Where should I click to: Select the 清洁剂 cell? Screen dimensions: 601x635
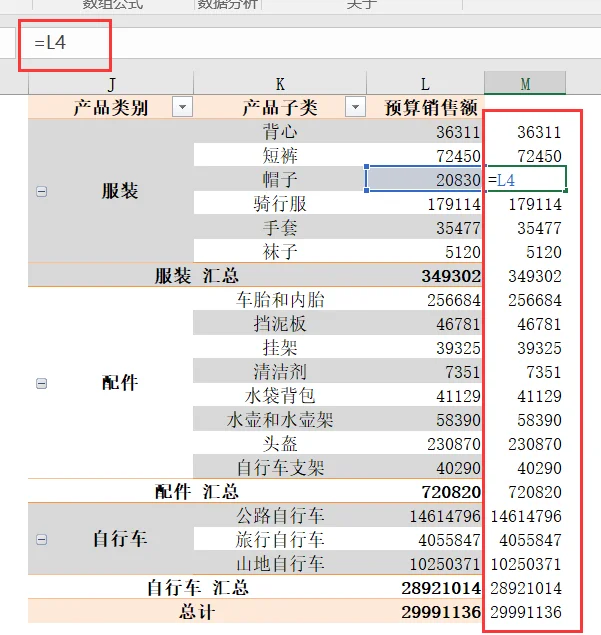tap(280, 371)
